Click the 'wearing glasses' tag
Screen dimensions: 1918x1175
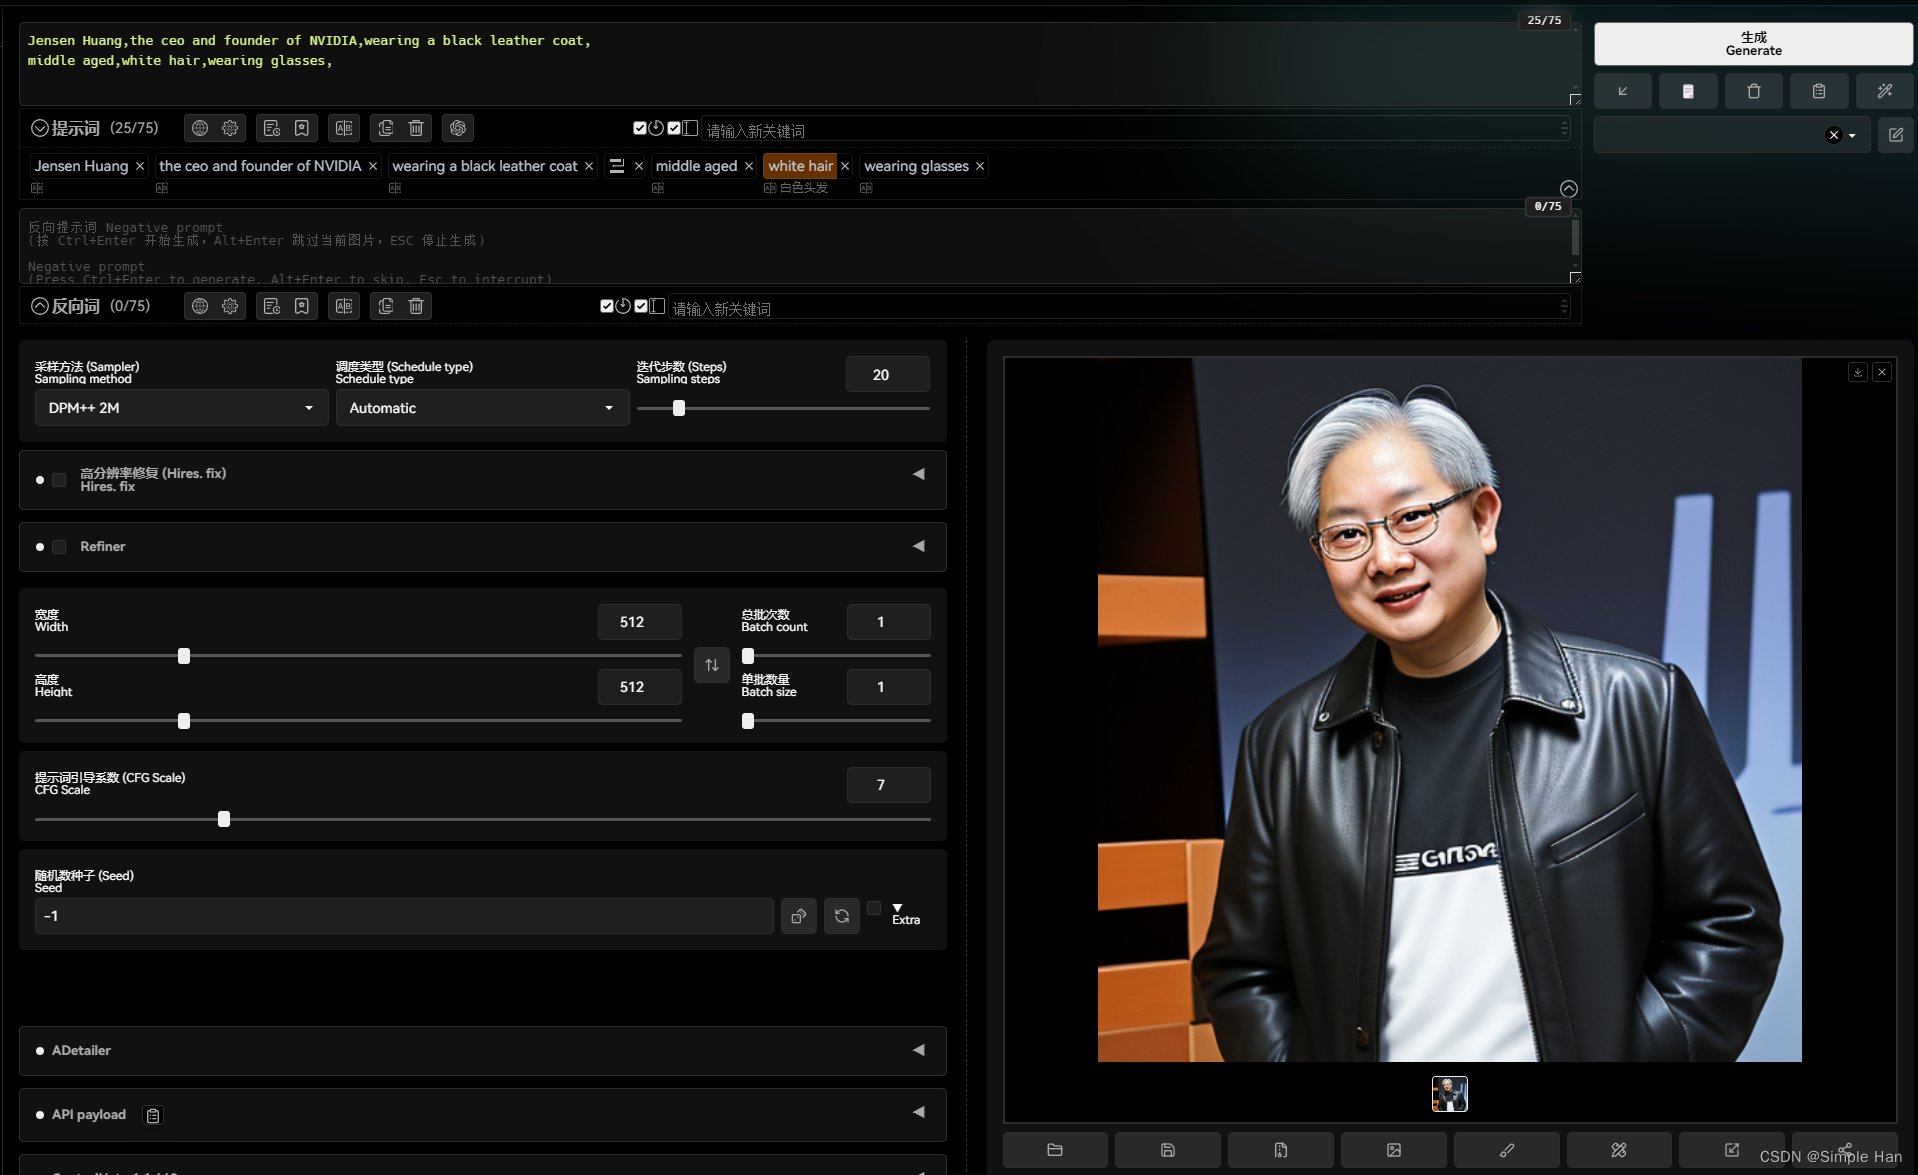pos(916,166)
